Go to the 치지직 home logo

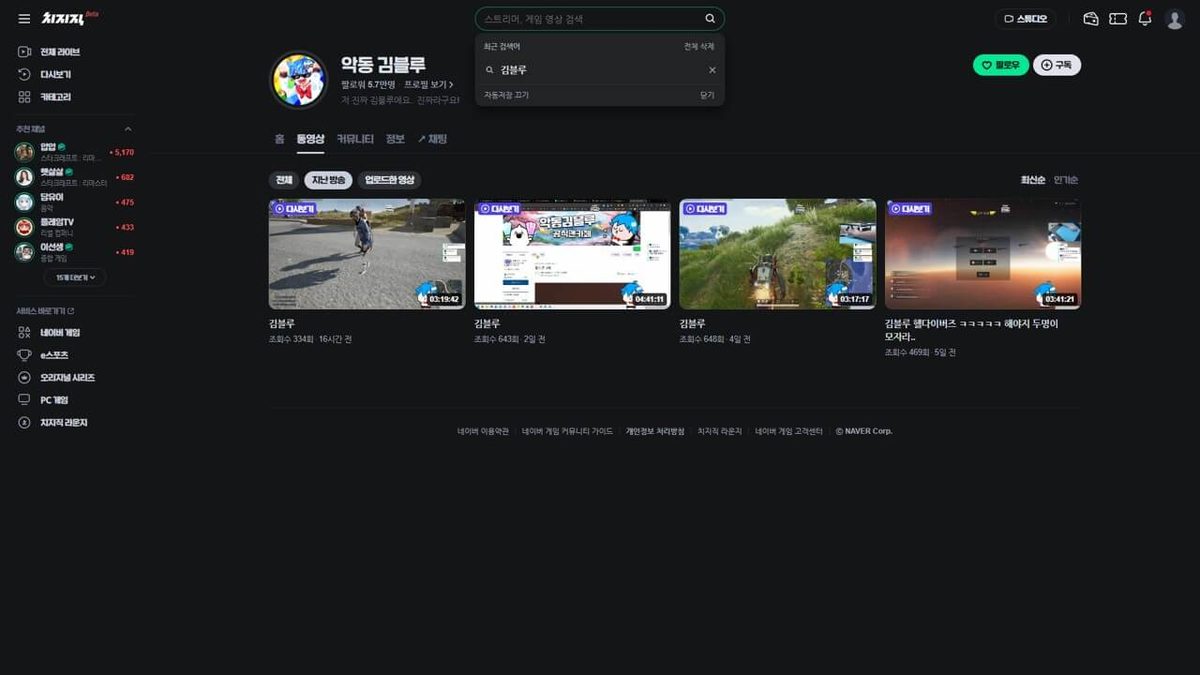pyautogui.click(x=65, y=18)
